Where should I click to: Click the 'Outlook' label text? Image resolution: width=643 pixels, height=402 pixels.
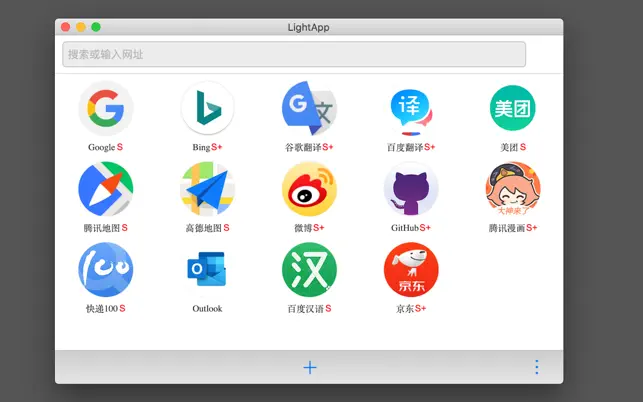(207, 308)
